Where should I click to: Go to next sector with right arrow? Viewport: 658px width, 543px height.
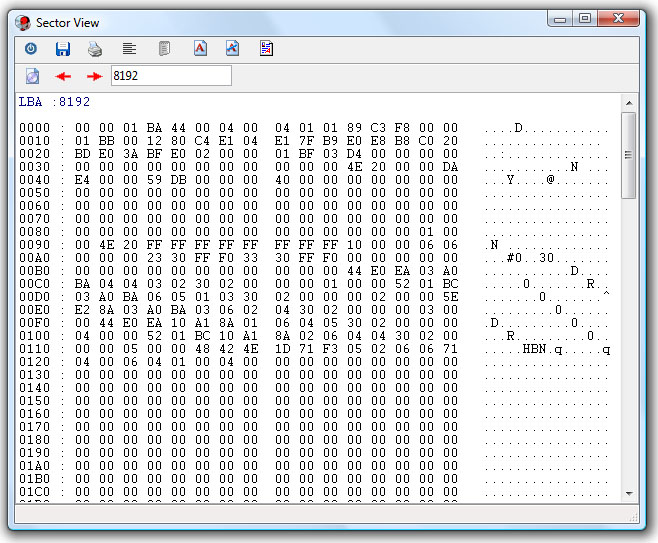point(94,76)
